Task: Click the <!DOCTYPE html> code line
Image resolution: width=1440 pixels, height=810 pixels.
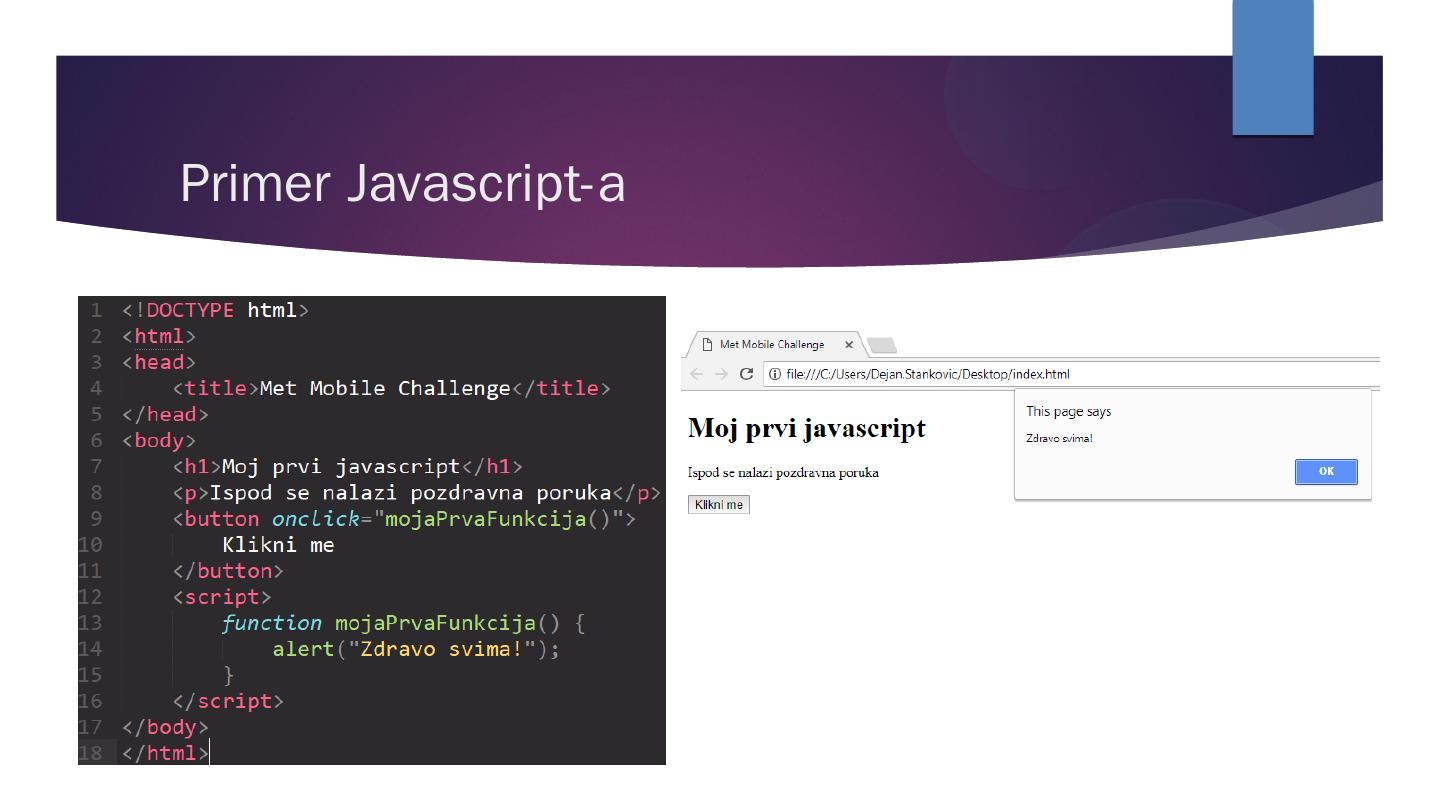Action: tap(215, 310)
